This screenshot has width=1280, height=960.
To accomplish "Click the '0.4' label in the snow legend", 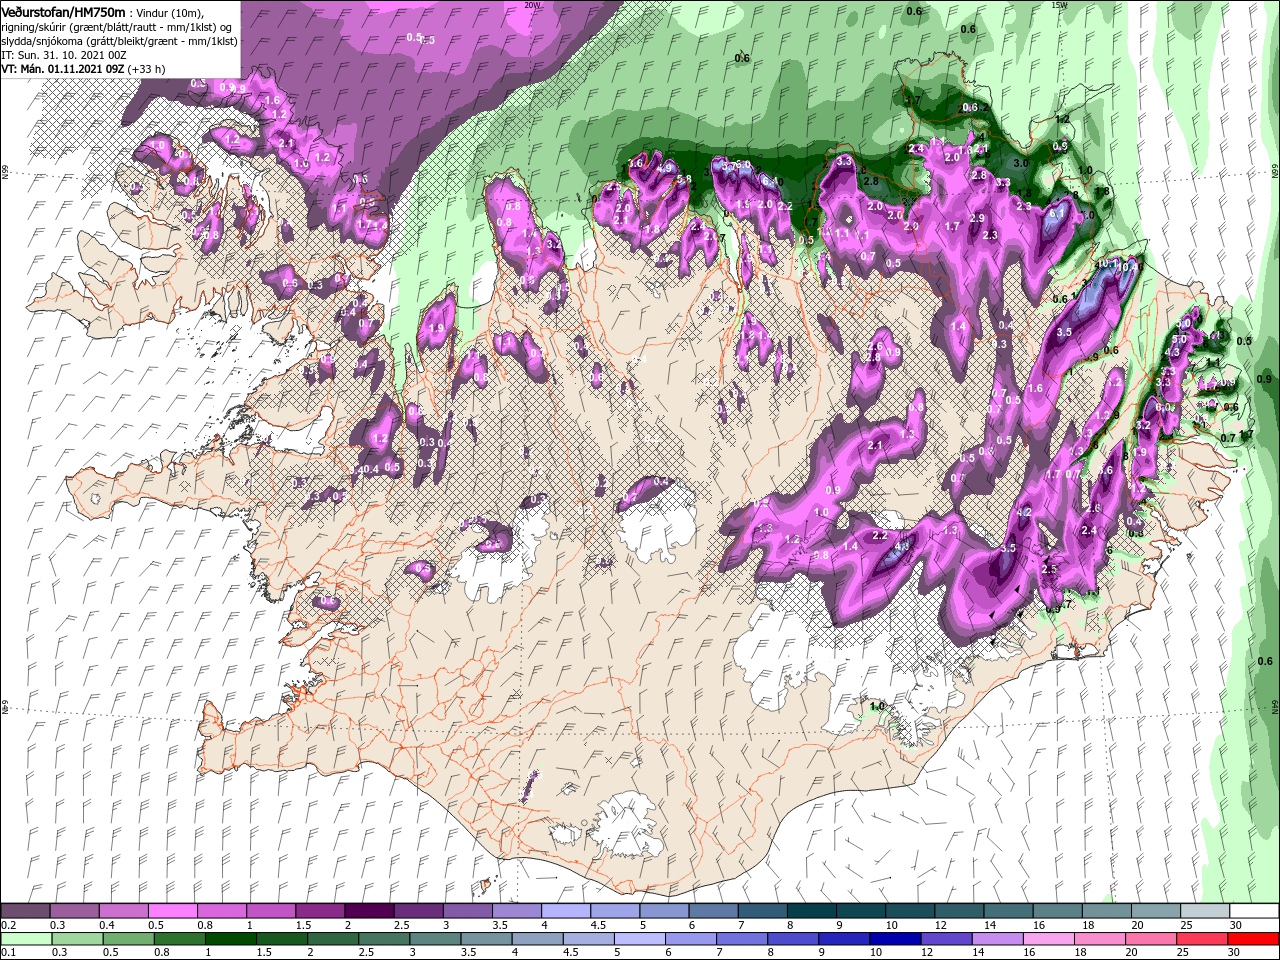I will click(x=106, y=926).
